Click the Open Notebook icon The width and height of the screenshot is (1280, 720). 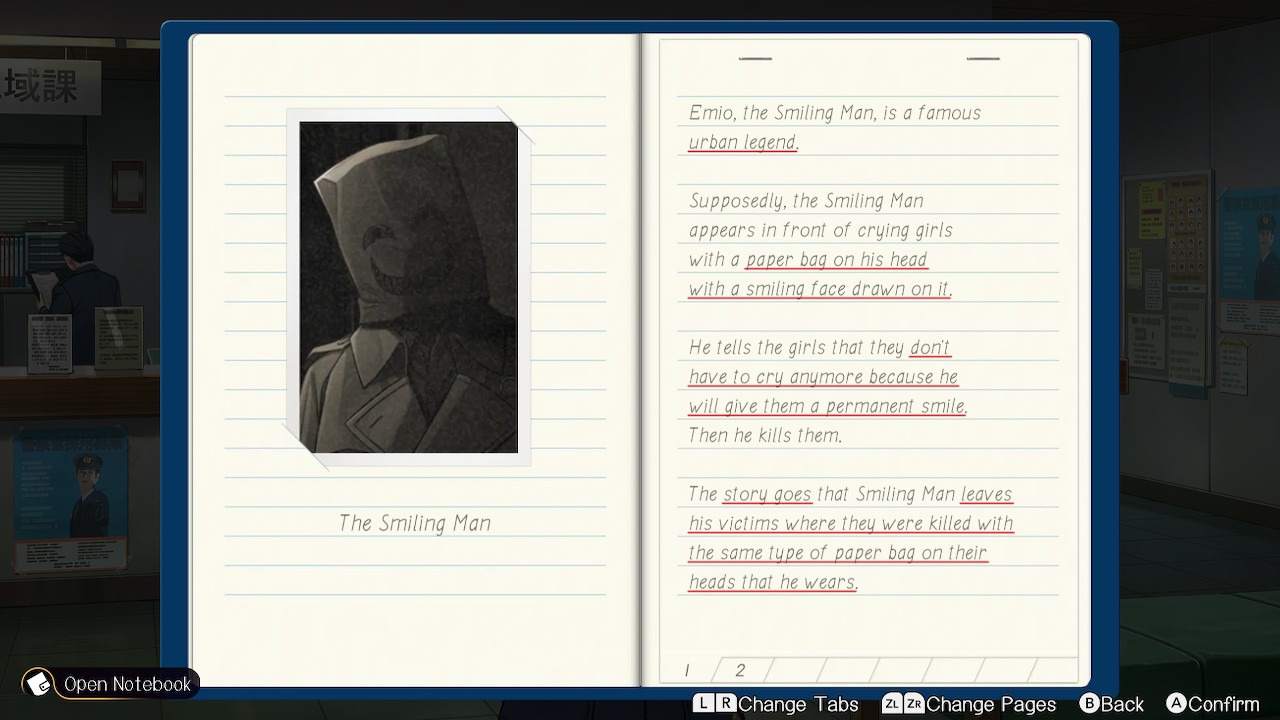point(39,684)
